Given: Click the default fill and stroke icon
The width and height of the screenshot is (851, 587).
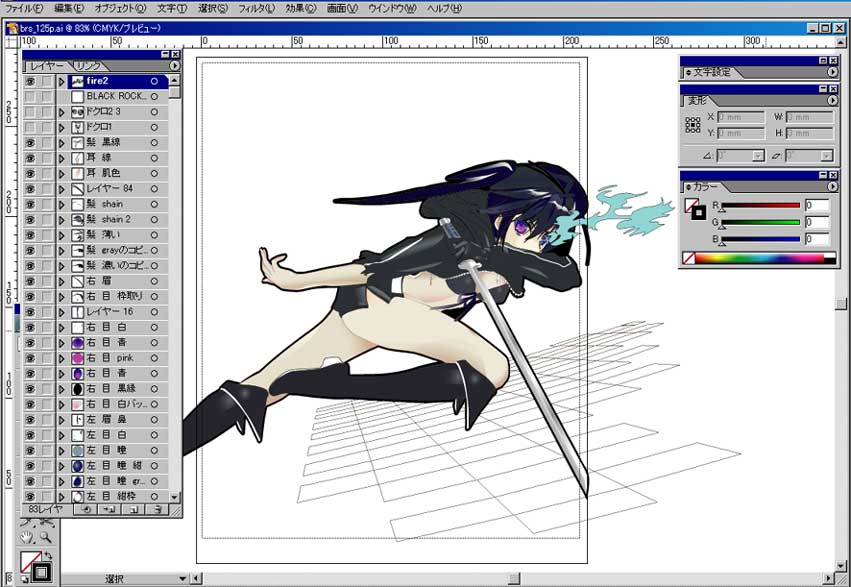Looking at the screenshot, I should [24, 579].
